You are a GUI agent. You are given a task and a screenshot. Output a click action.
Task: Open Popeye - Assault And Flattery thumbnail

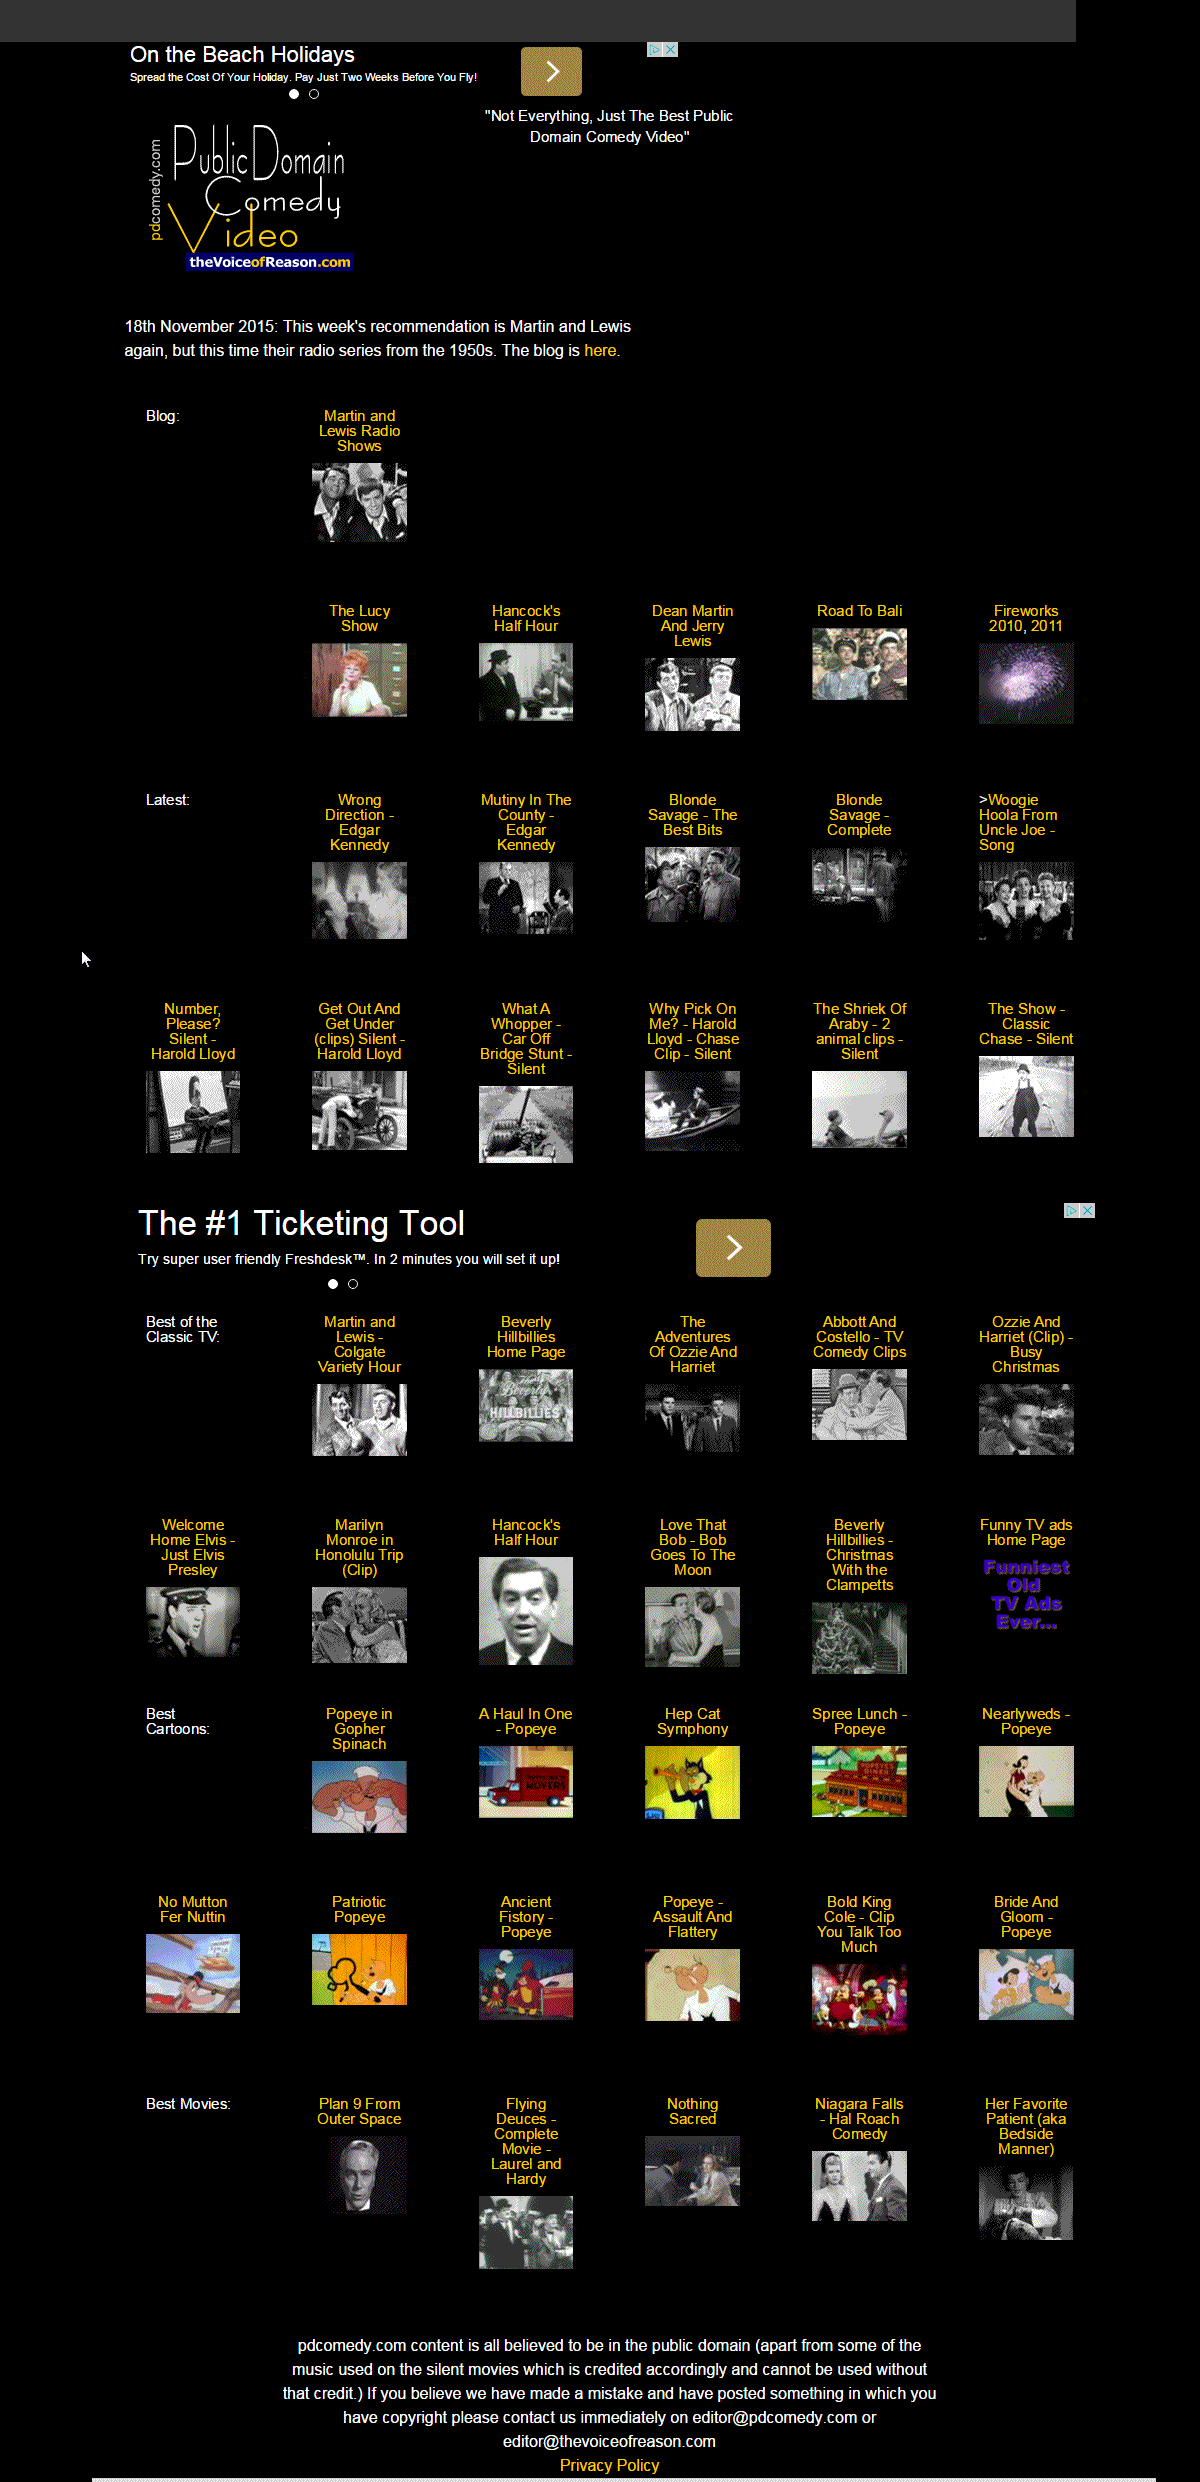click(x=692, y=1985)
